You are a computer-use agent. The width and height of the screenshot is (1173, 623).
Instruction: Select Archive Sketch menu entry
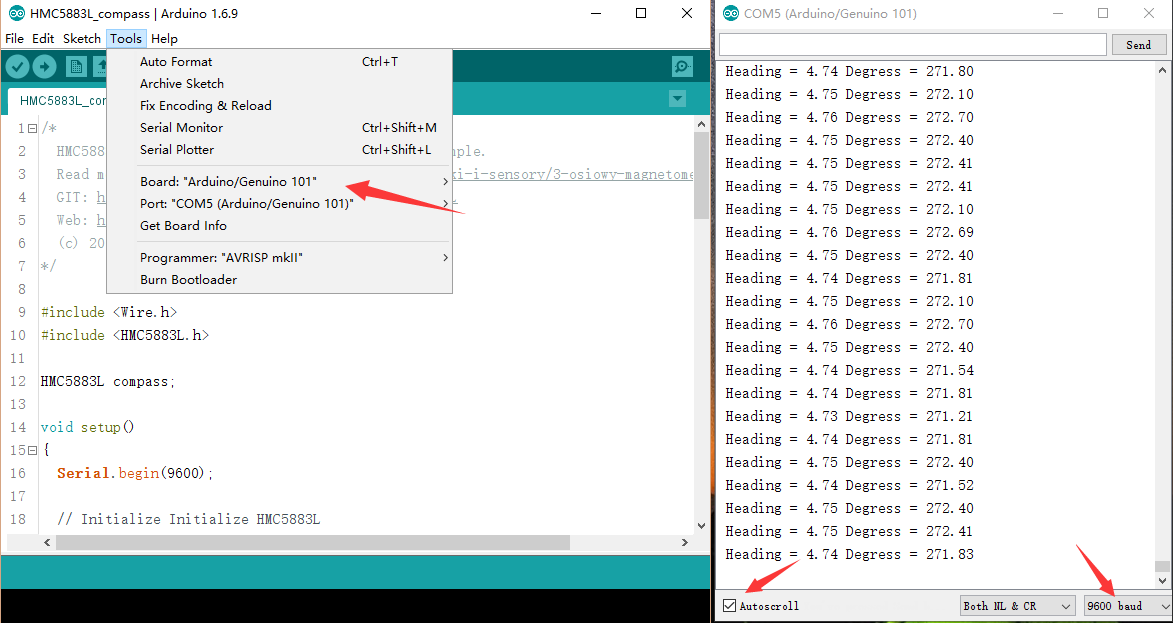pyautogui.click(x=280, y=84)
